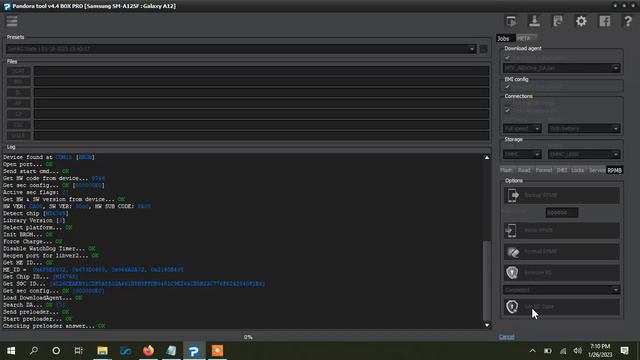Click the Write RPMB phone icon
Image resolution: width=640 pixels, height=360 pixels.
(511, 230)
